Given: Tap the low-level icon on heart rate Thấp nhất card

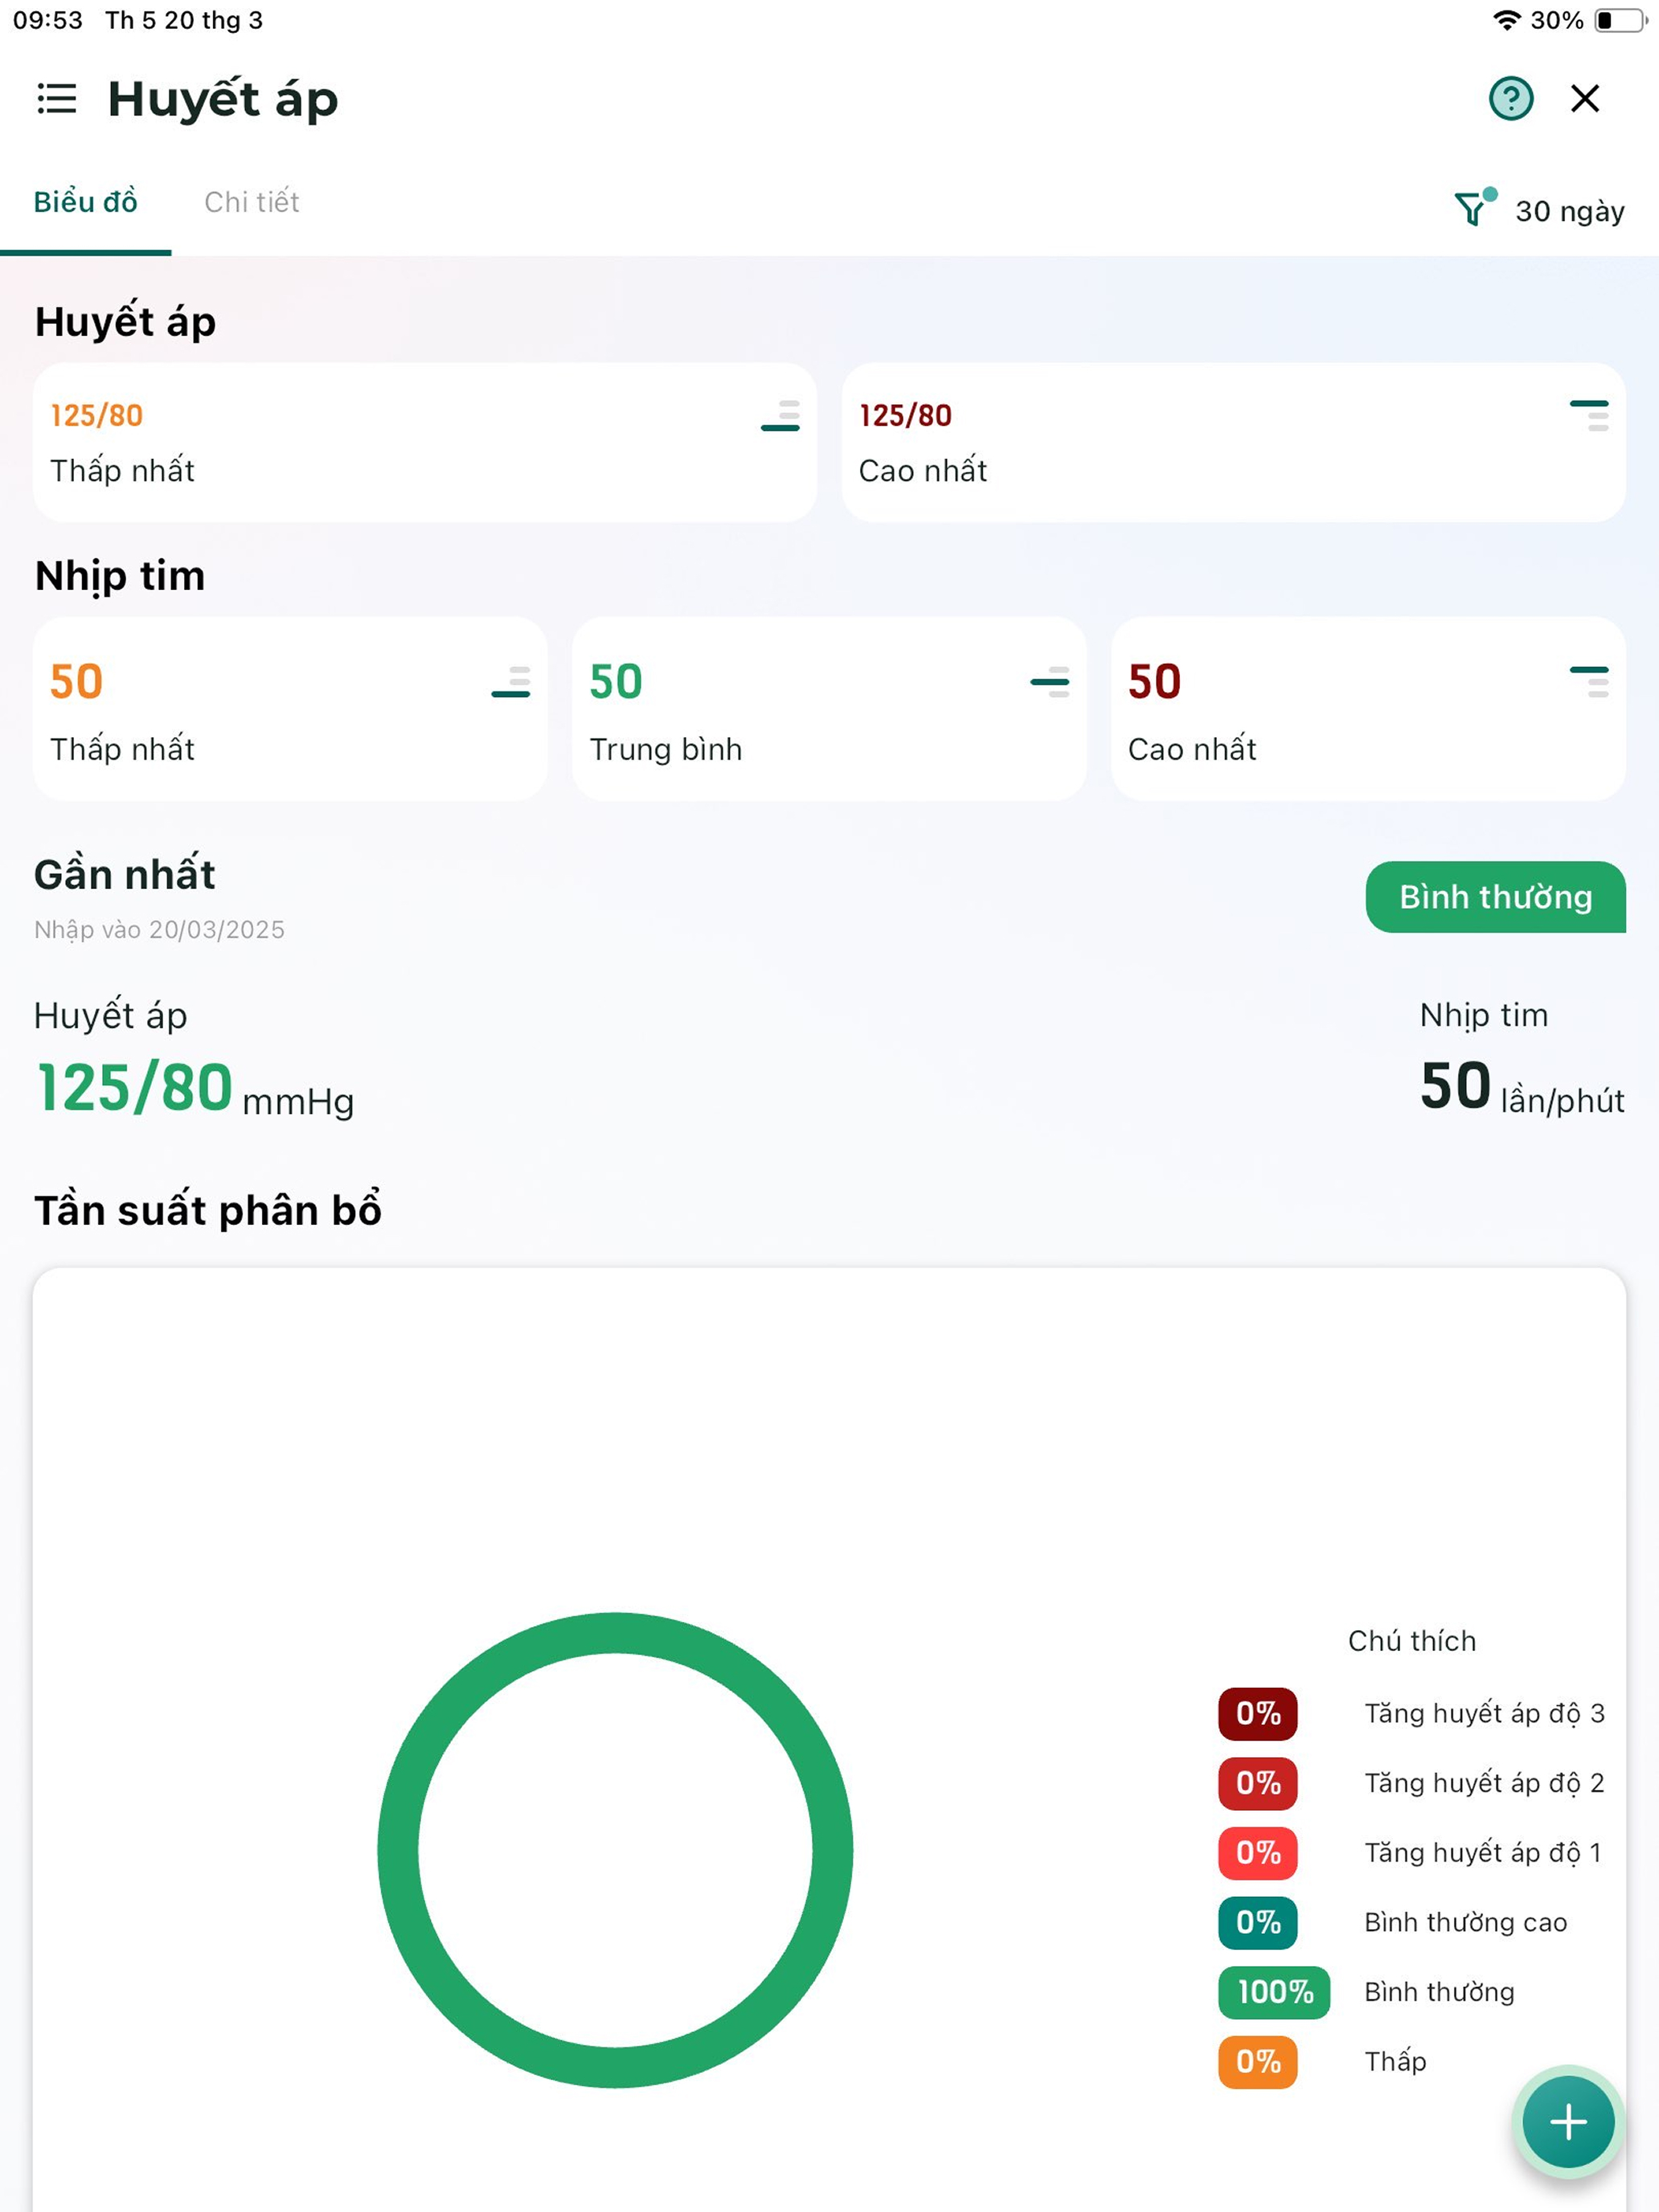Looking at the screenshot, I should pos(511,682).
